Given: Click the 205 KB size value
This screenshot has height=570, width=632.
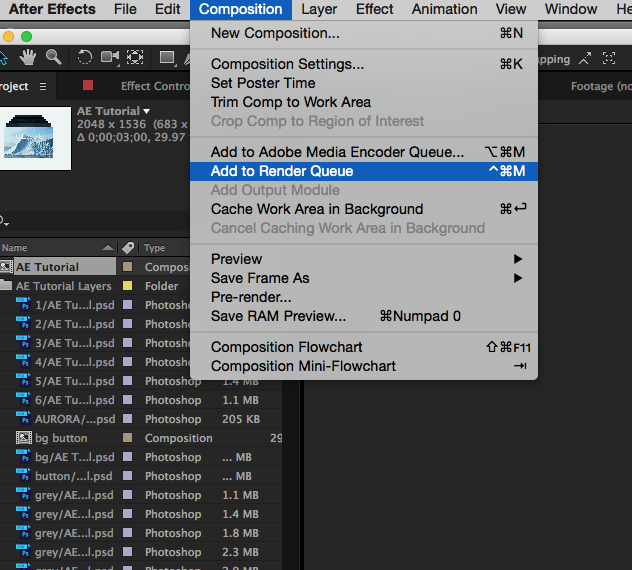Looking at the screenshot, I should 241,419.
